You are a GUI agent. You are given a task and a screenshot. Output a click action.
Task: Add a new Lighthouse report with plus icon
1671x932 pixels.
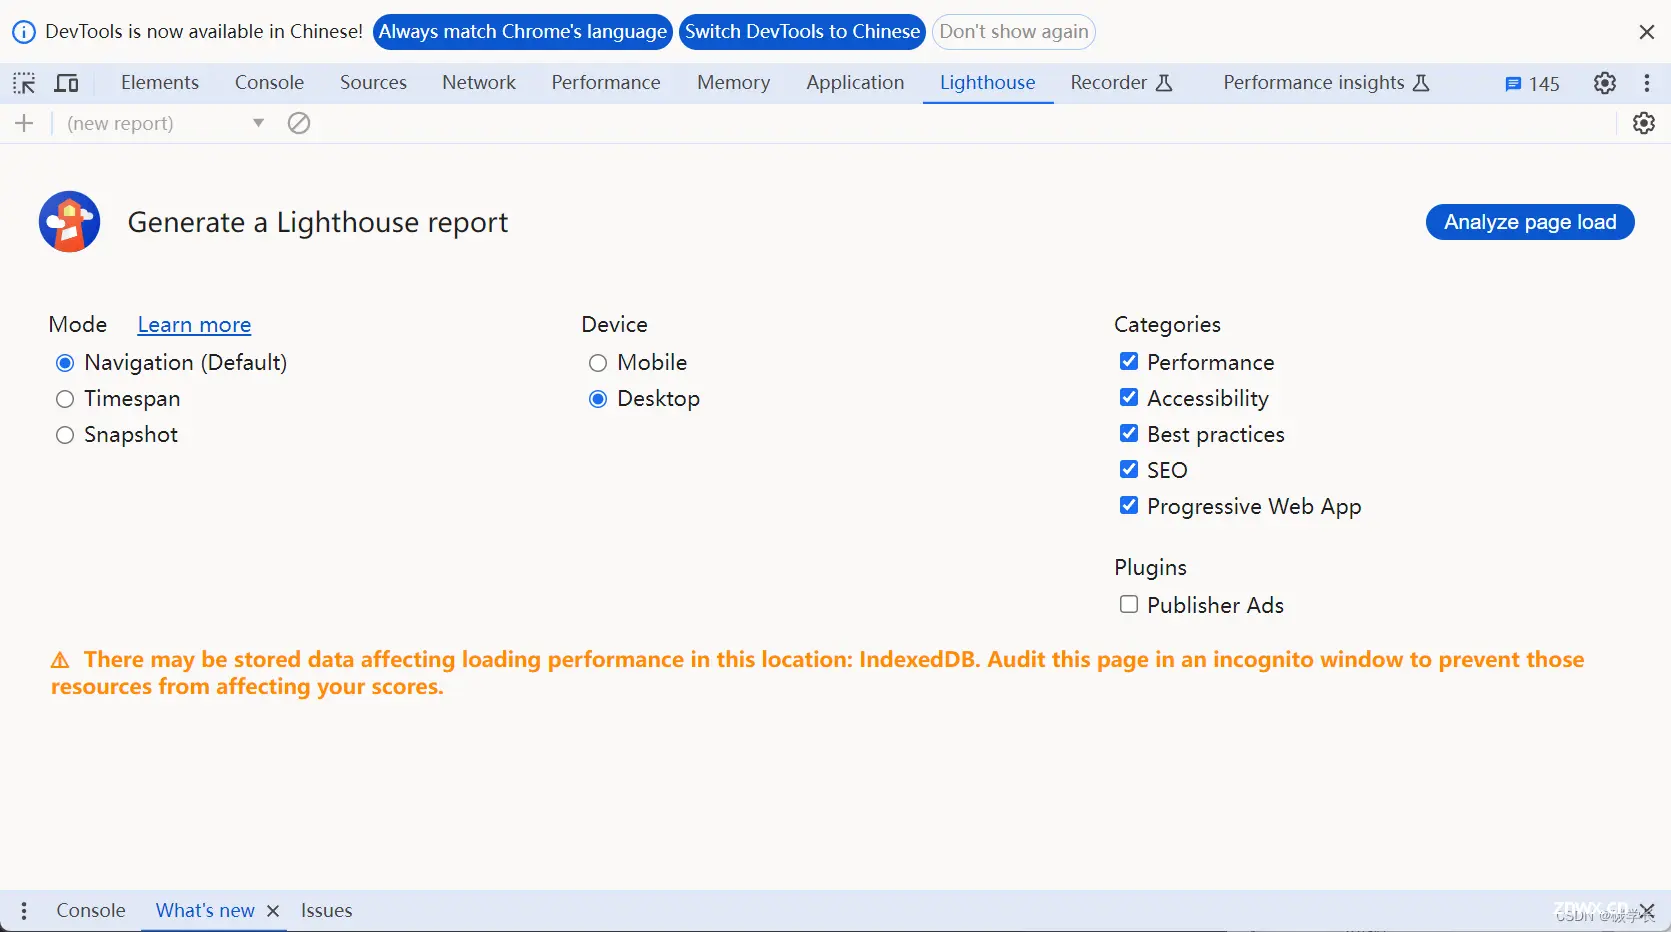[24, 123]
